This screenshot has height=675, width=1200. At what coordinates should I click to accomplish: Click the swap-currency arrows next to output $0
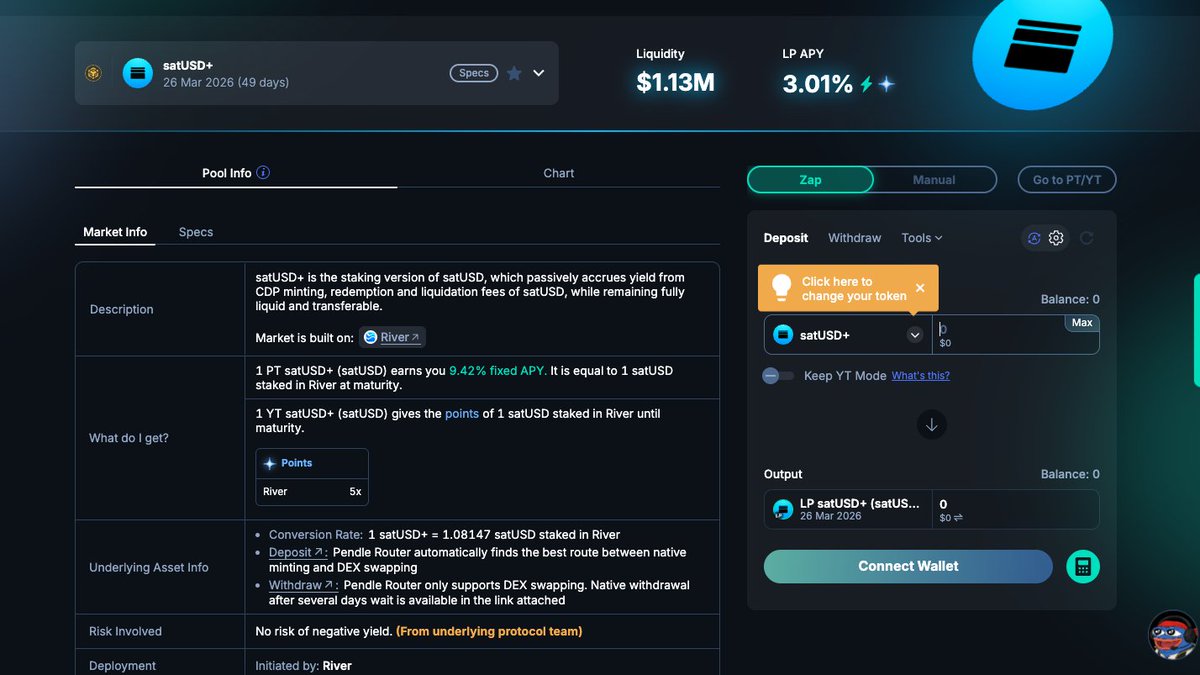pos(958,518)
